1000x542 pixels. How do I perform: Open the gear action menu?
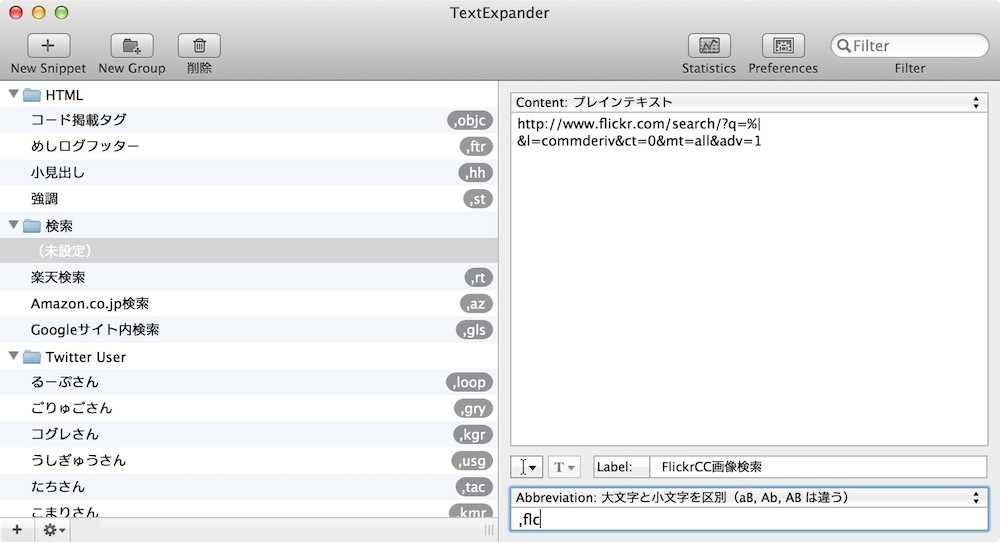(x=54, y=529)
